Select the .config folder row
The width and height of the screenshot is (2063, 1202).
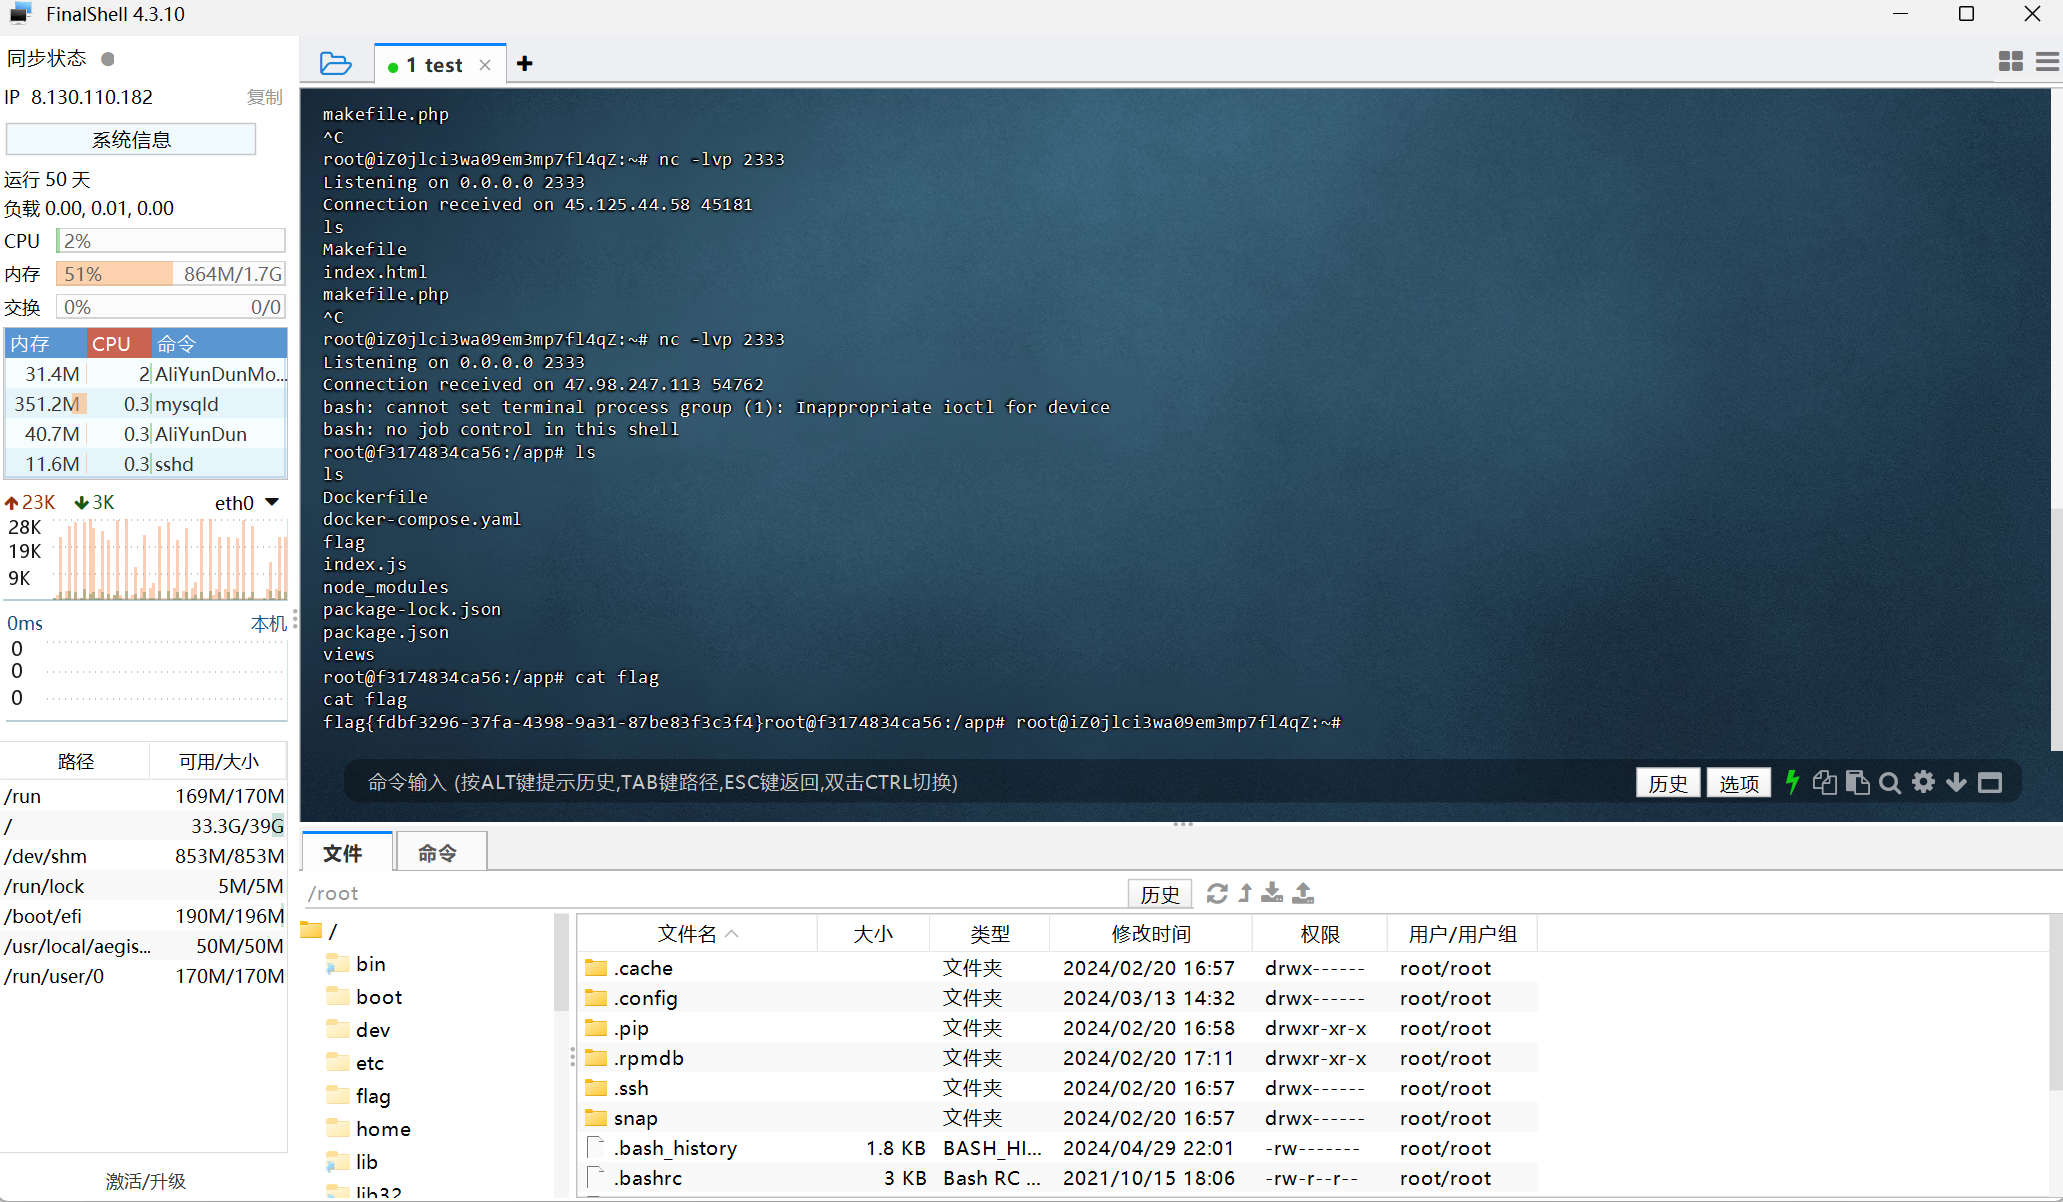coord(1058,998)
